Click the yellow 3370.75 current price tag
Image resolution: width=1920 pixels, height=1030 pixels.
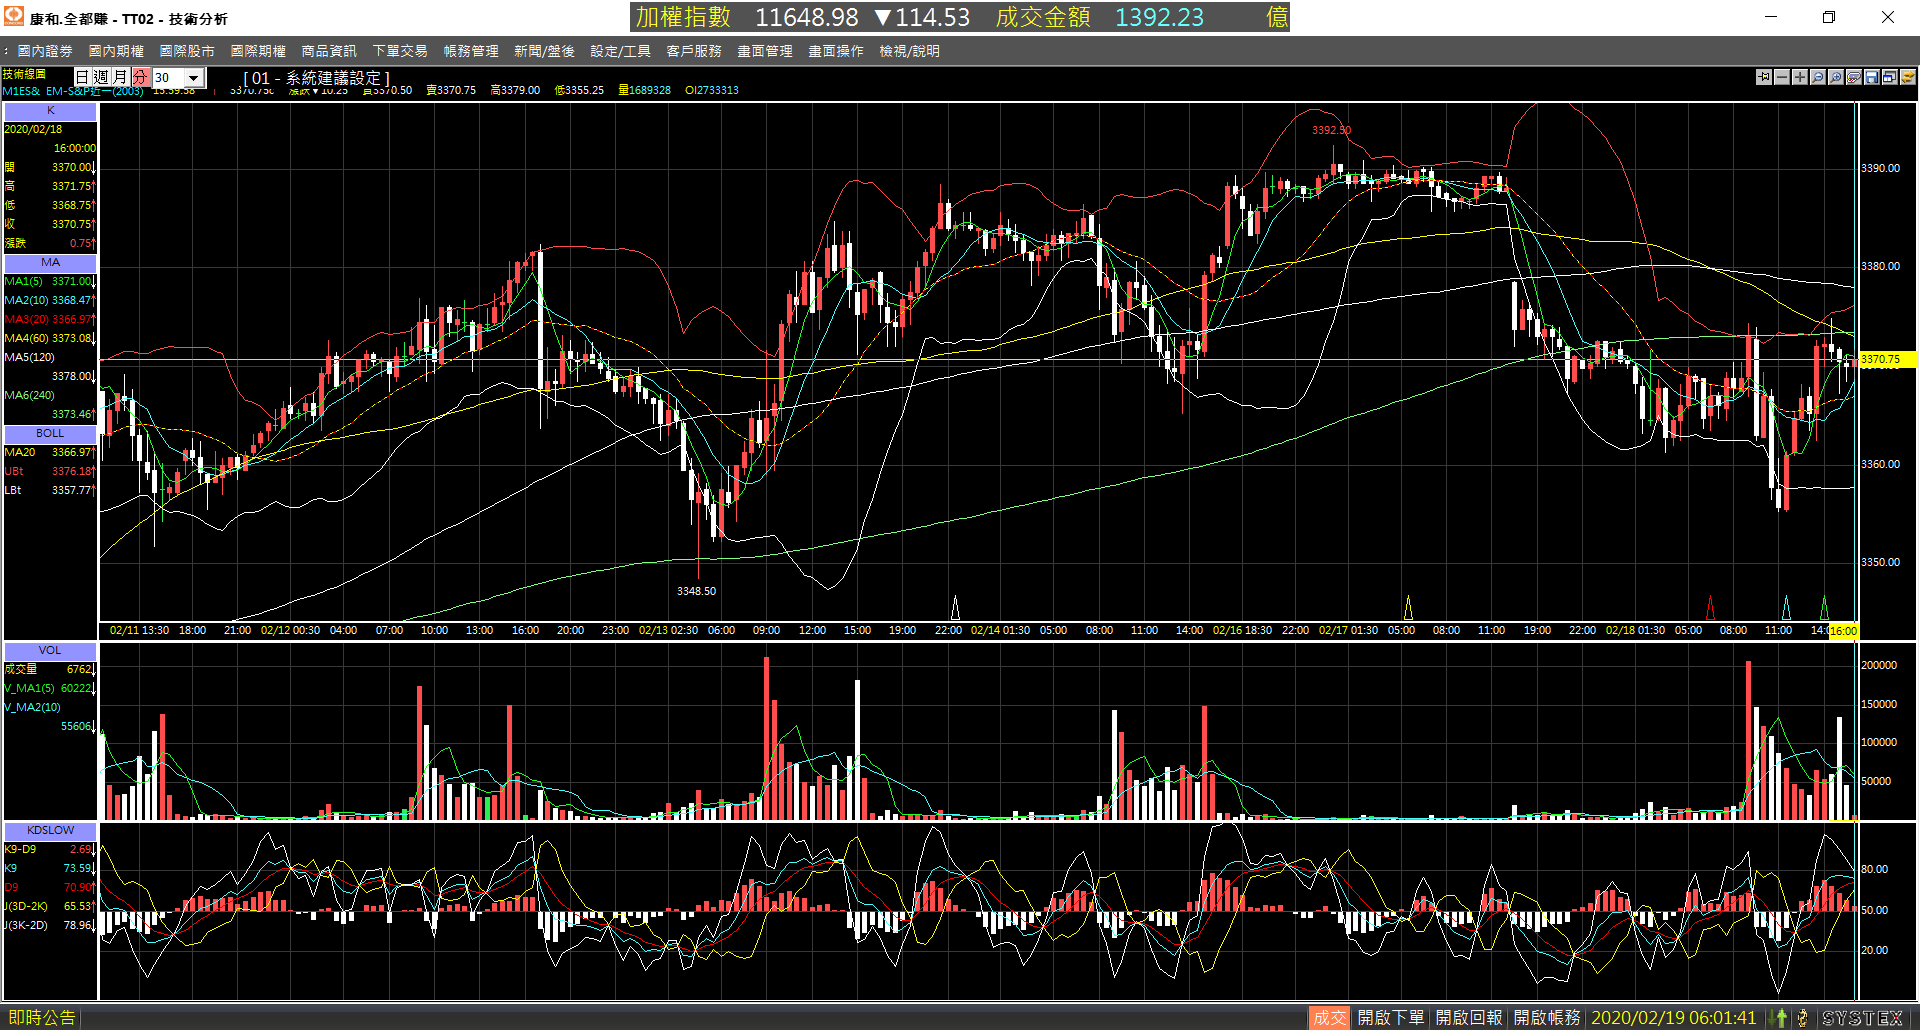click(1887, 360)
